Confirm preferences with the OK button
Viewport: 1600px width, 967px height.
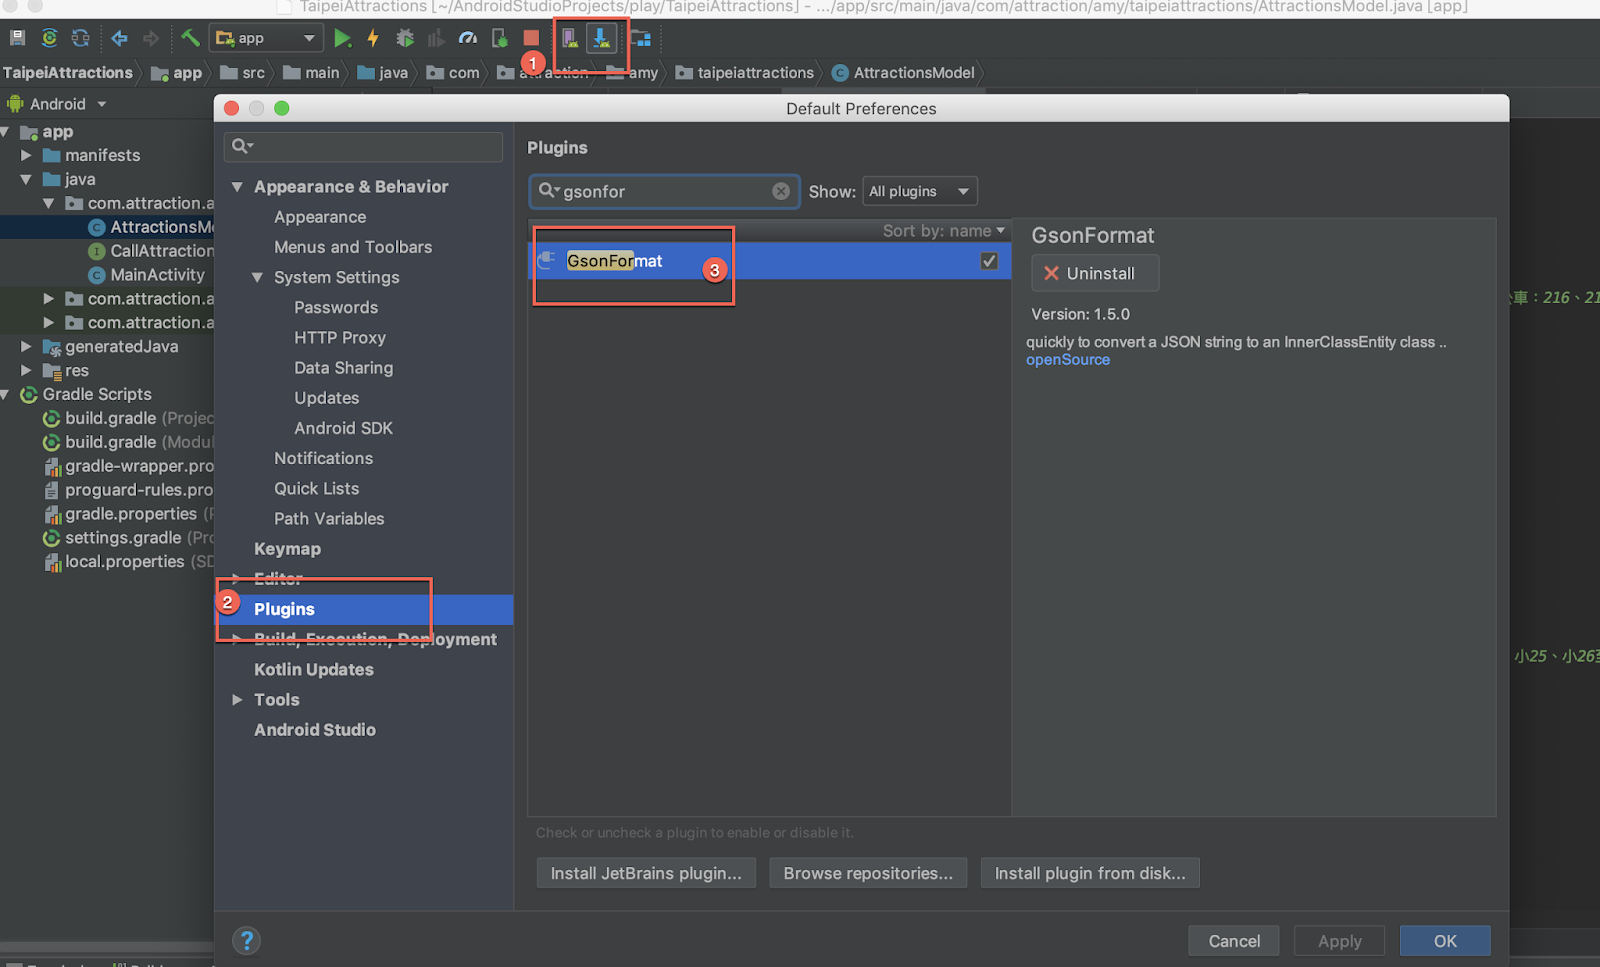click(x=1445, y=941)
